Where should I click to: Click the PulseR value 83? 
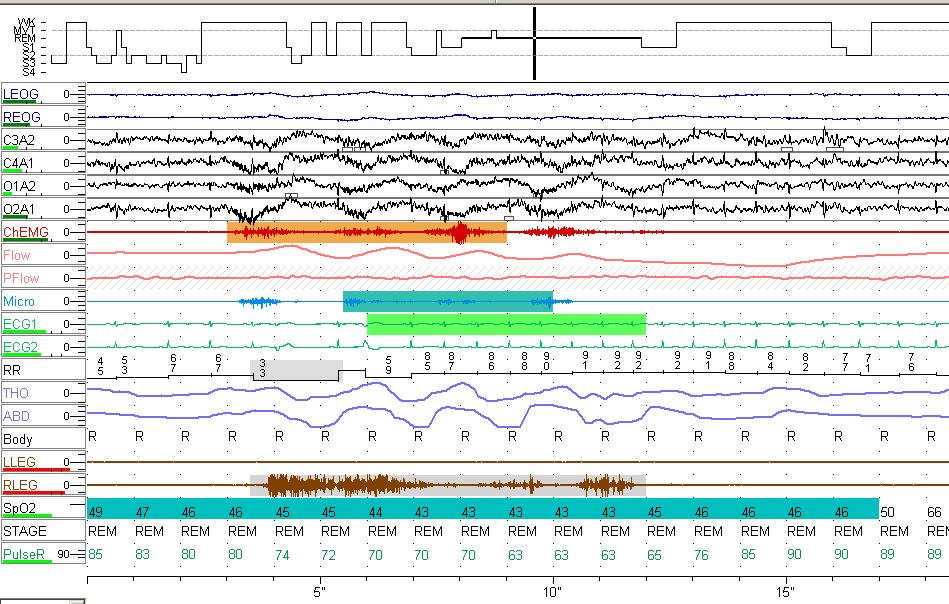tap(142, 554)
